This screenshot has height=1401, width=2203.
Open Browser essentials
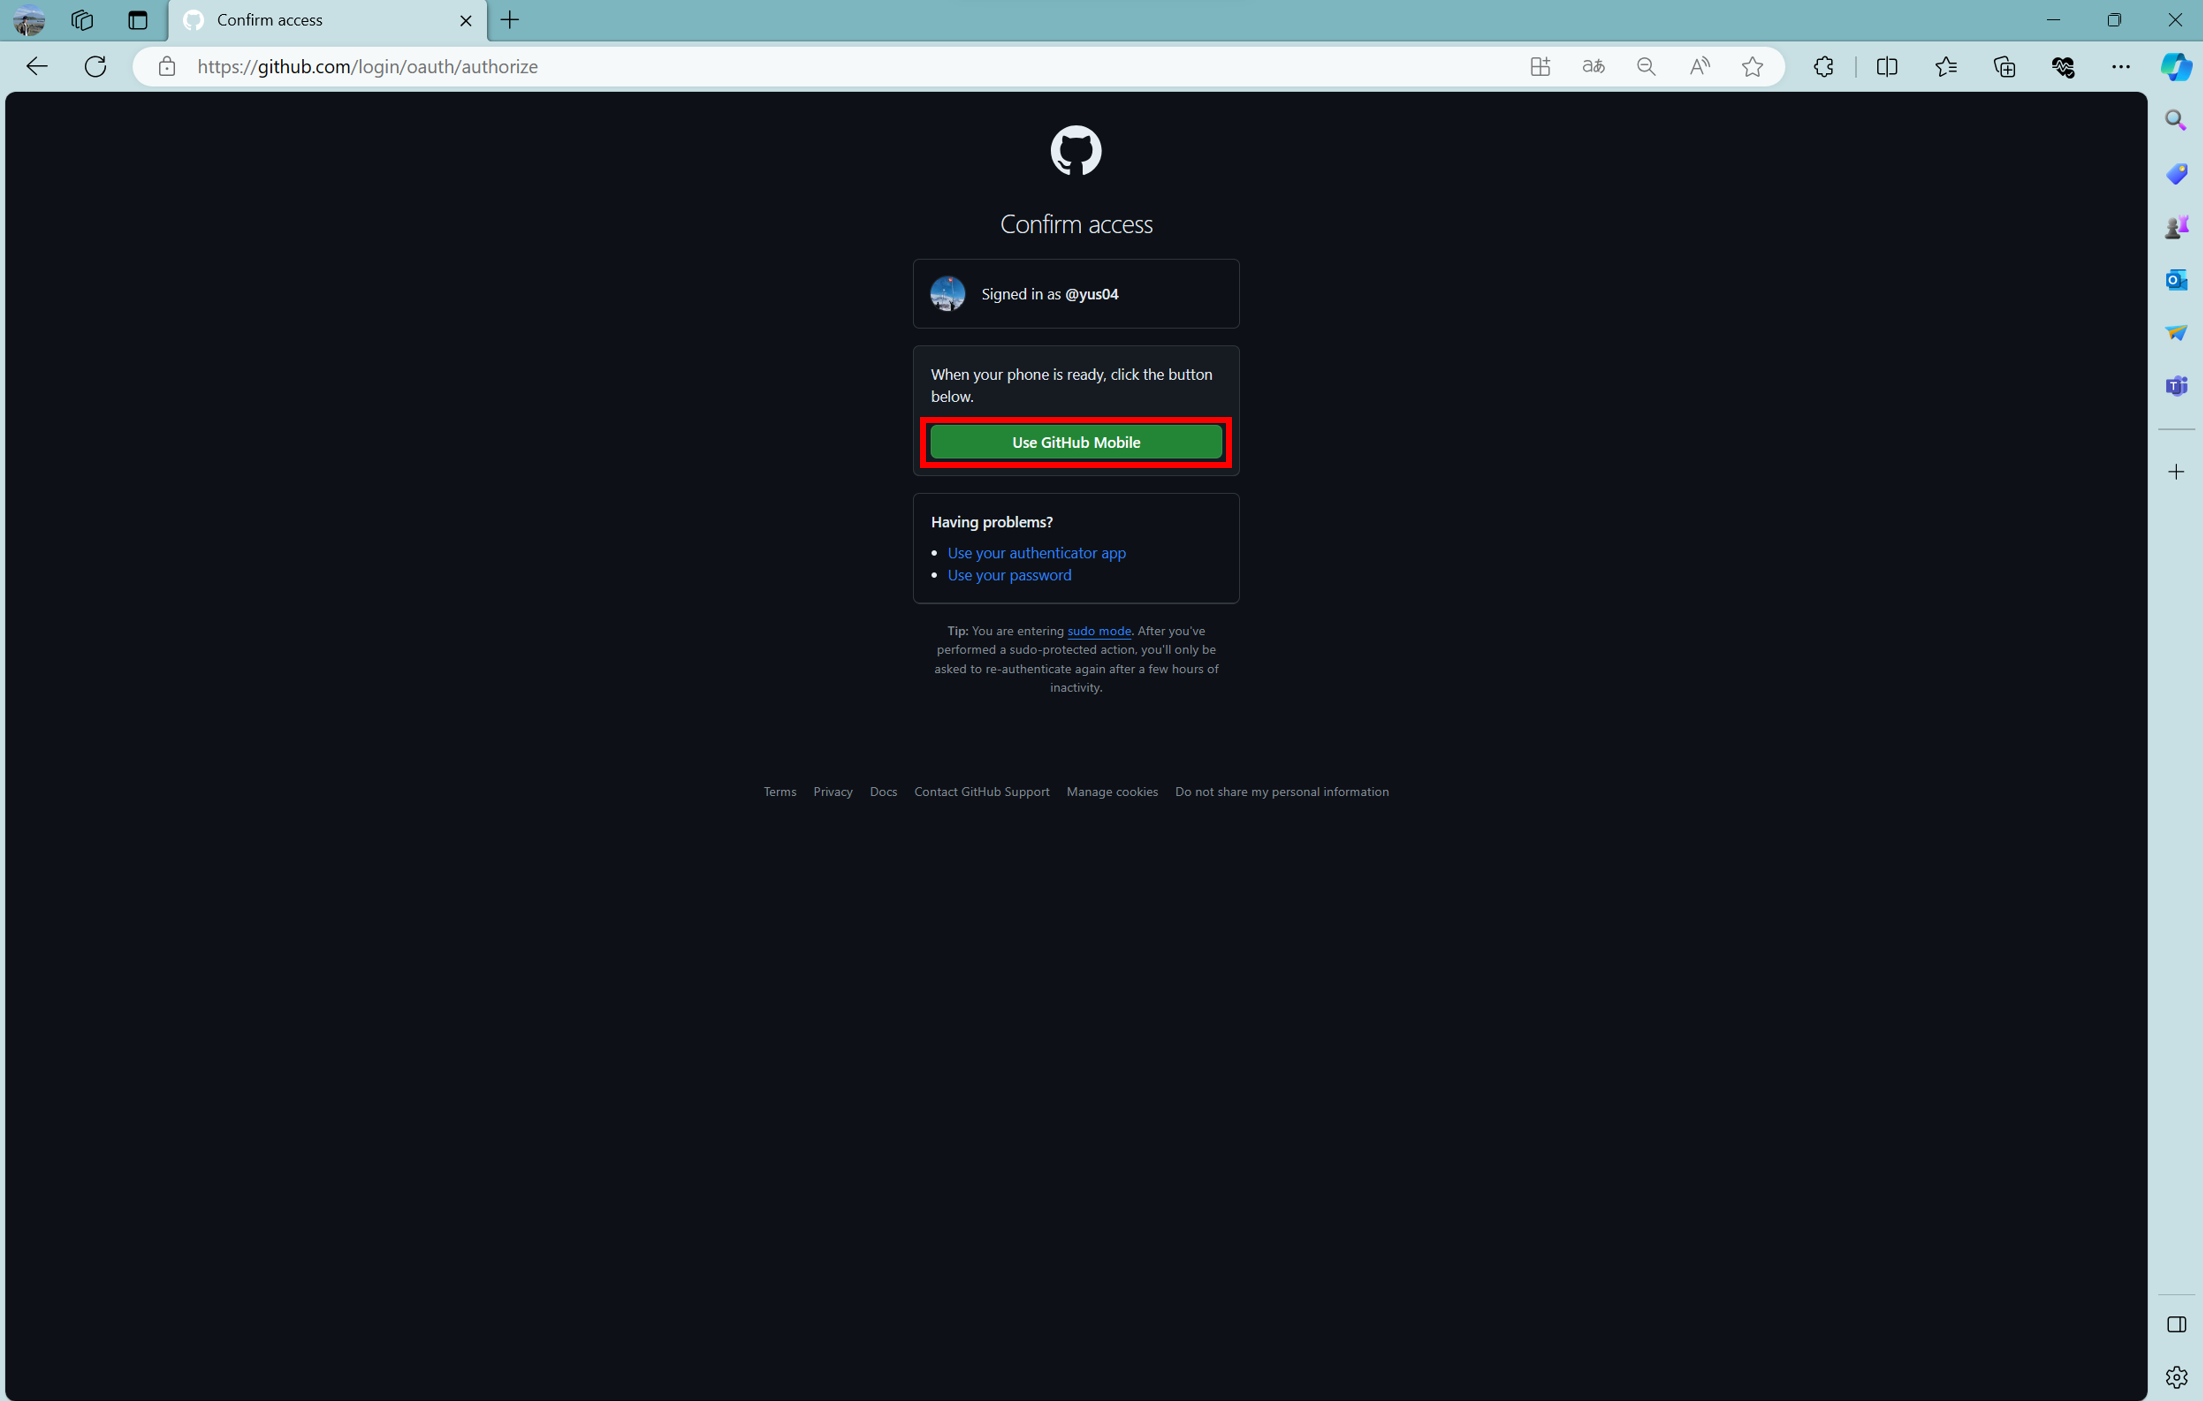[x=2063, y=66]
